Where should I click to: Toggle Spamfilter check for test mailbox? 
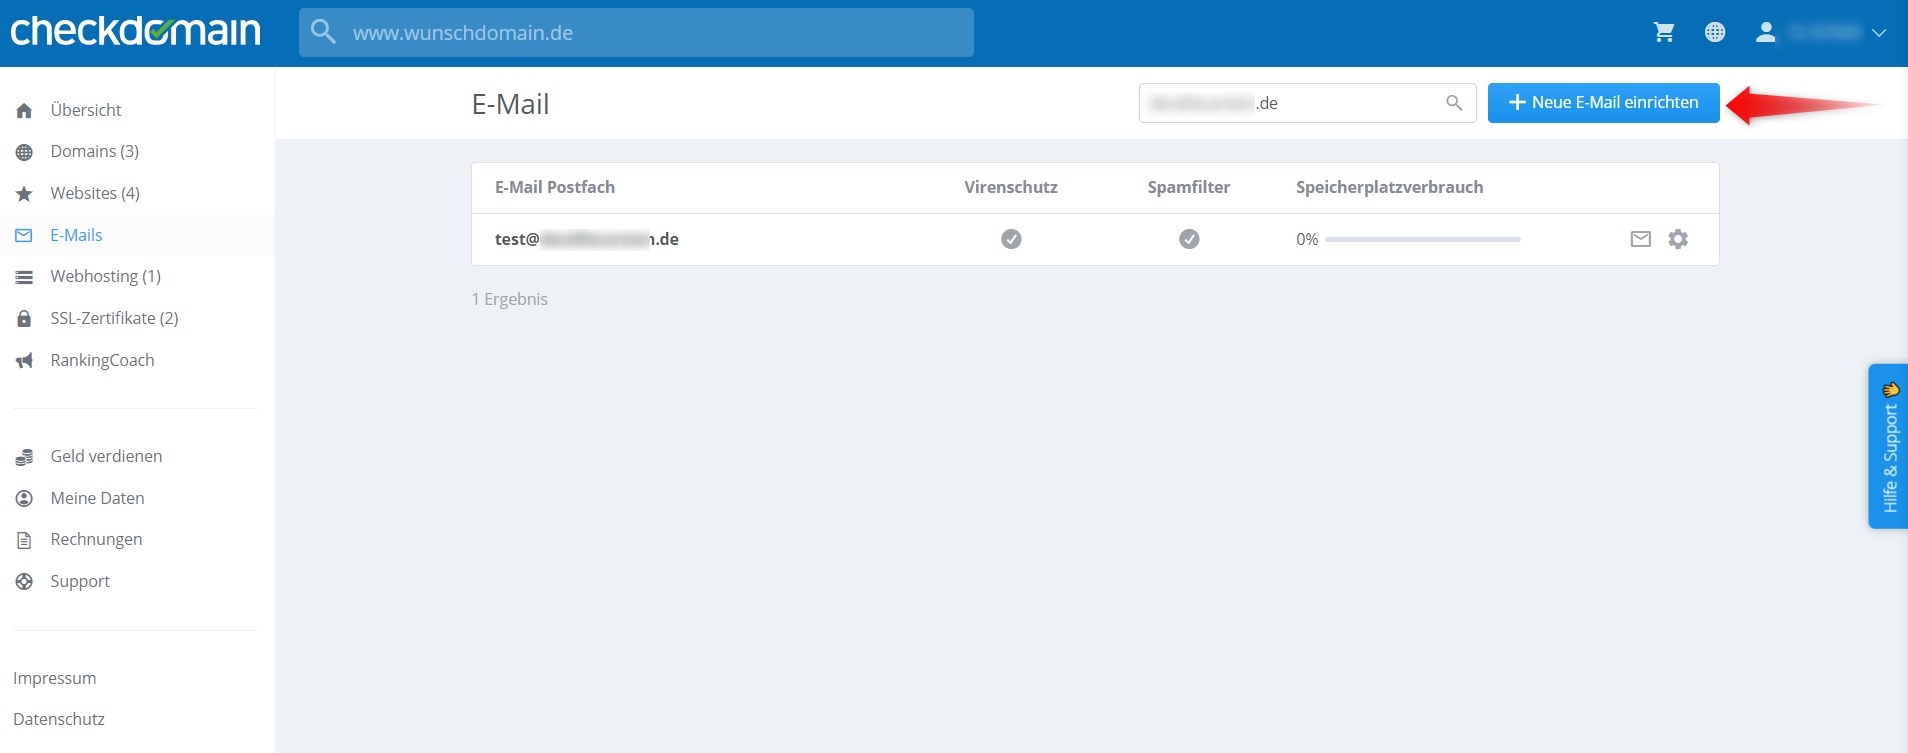[x=1189, y=239]
